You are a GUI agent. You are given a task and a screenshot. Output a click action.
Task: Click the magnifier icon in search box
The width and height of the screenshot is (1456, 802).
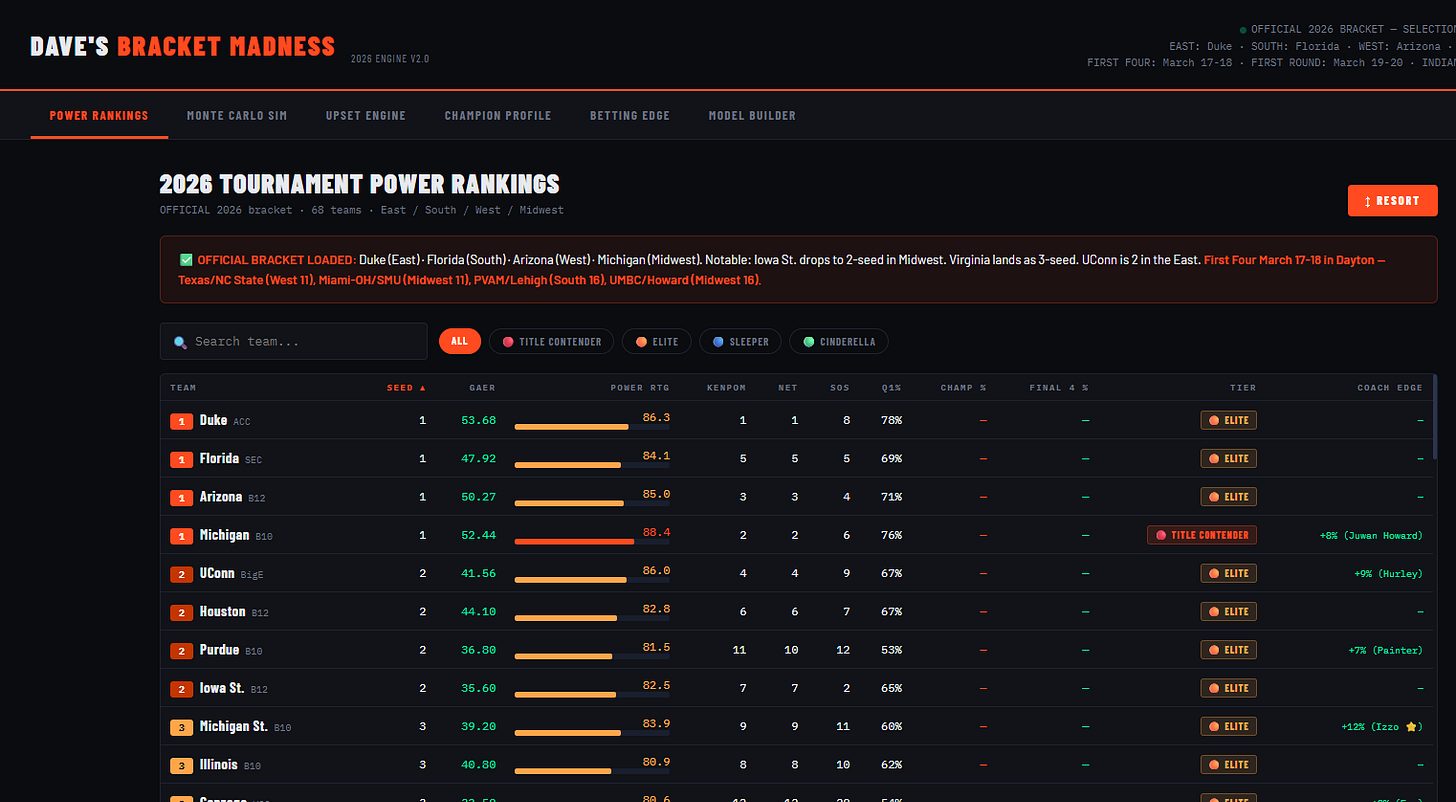click(180, 342)
